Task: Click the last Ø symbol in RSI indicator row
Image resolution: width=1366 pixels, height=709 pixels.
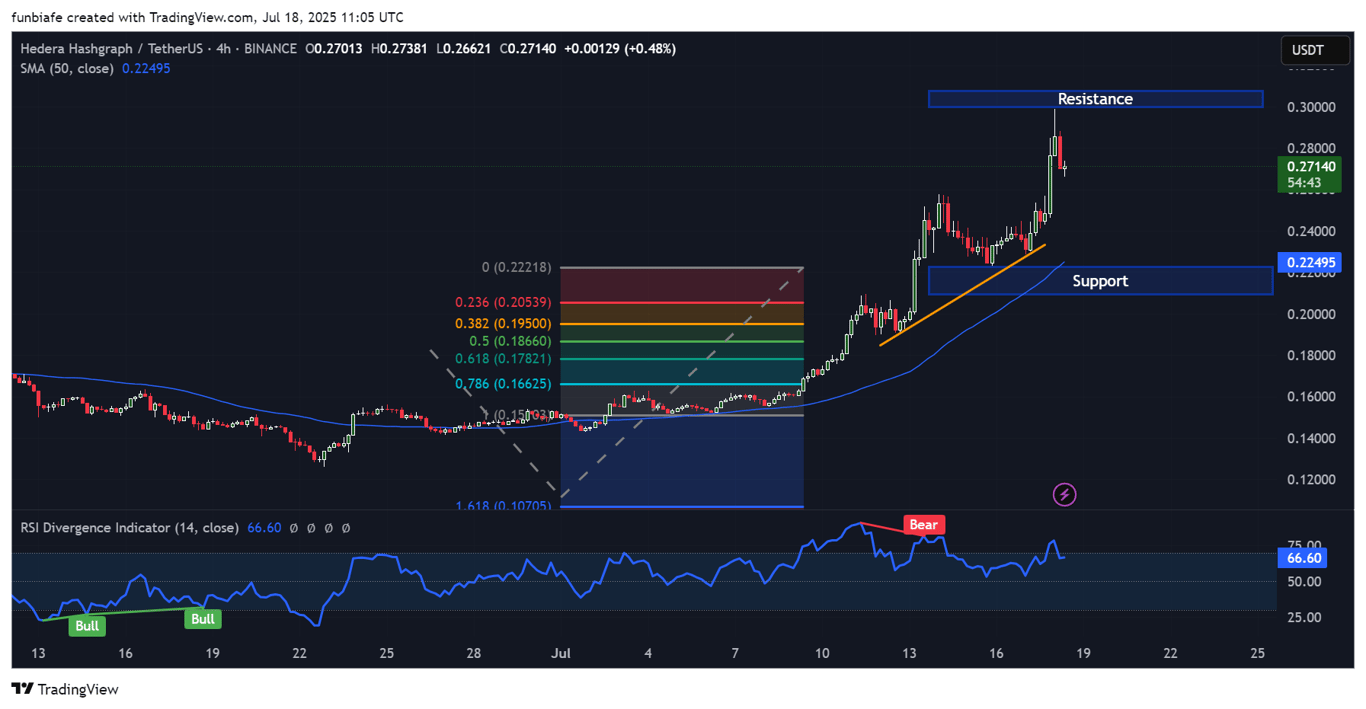Action: point(347,527)
